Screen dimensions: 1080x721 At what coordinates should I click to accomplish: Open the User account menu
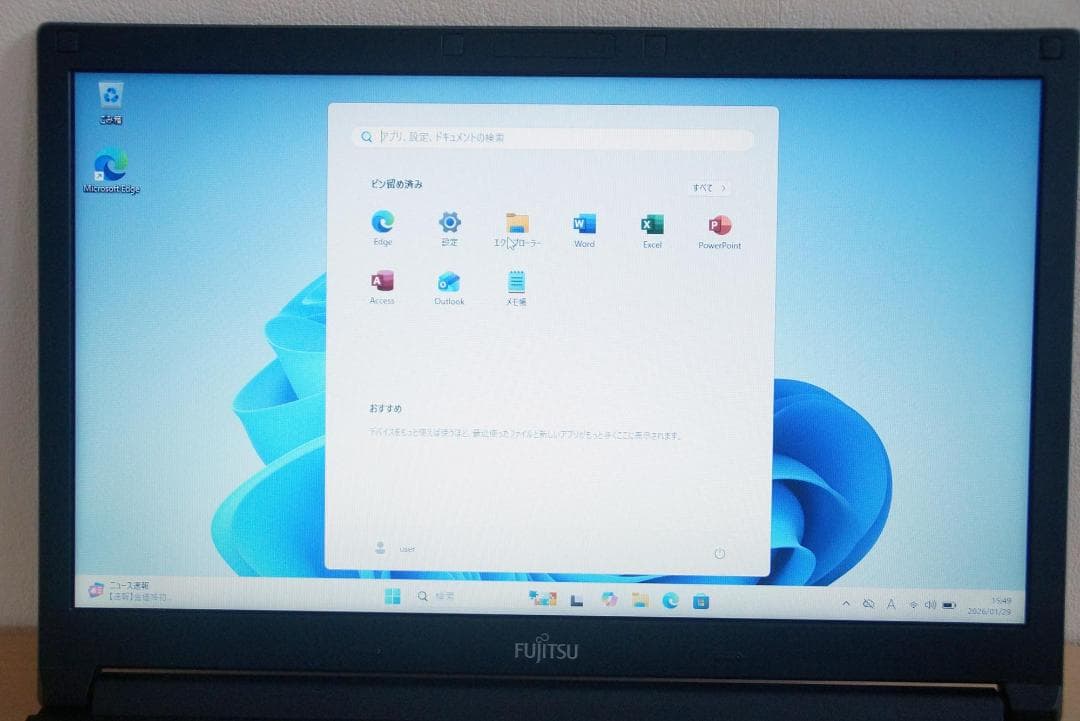(x=392, y=548)
